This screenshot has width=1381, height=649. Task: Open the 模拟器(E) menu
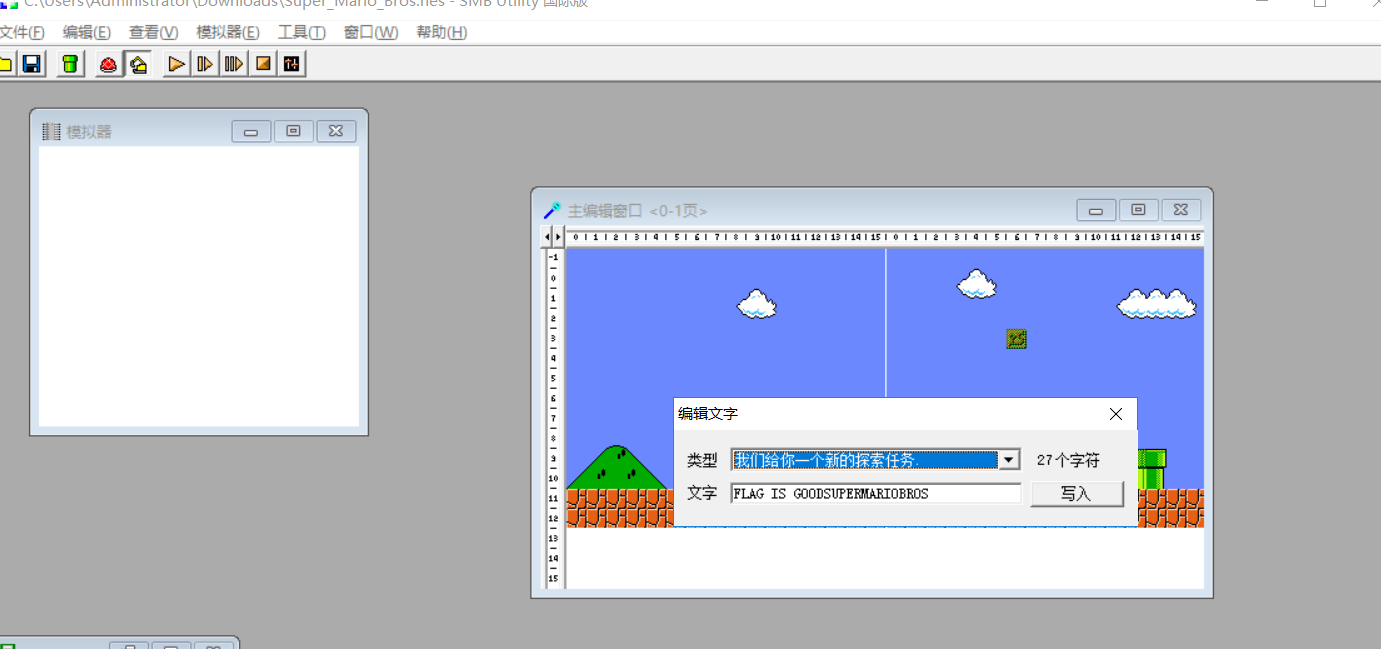coord(228,32)
